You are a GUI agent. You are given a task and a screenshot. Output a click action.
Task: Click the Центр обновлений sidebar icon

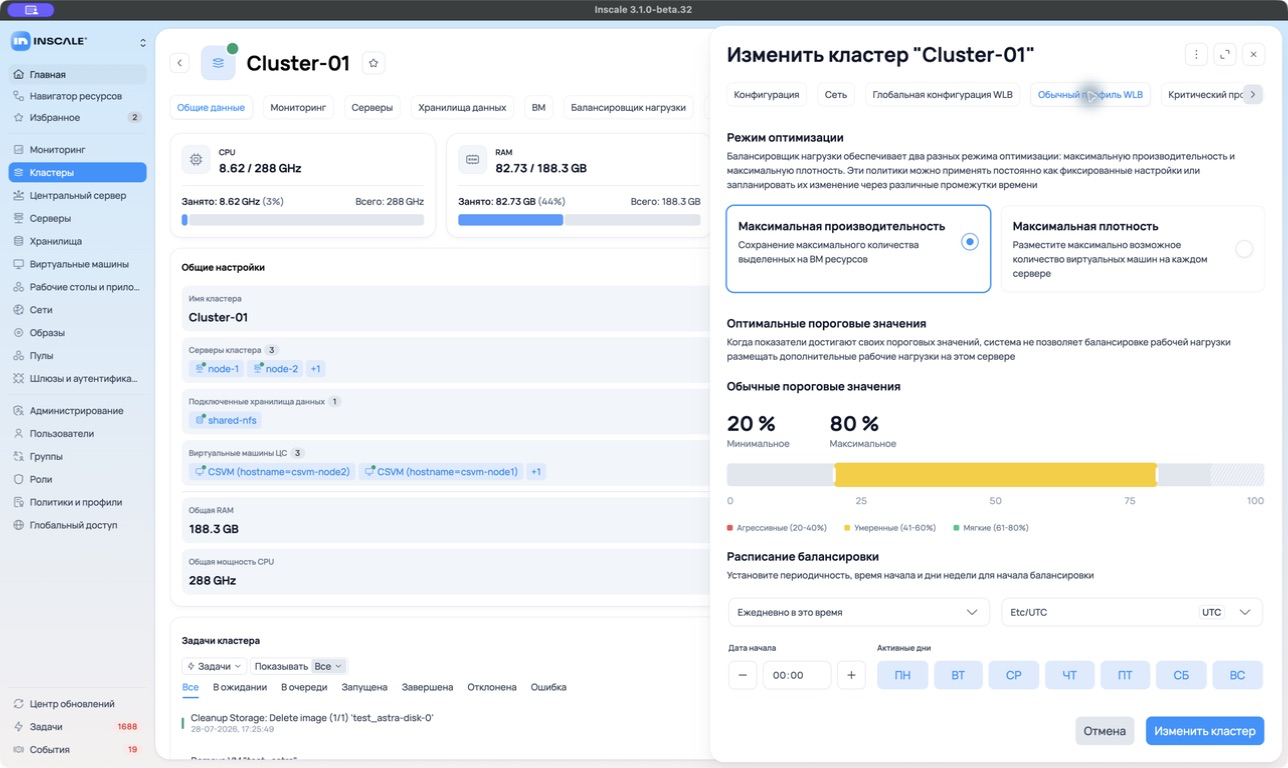click(19, 704)
